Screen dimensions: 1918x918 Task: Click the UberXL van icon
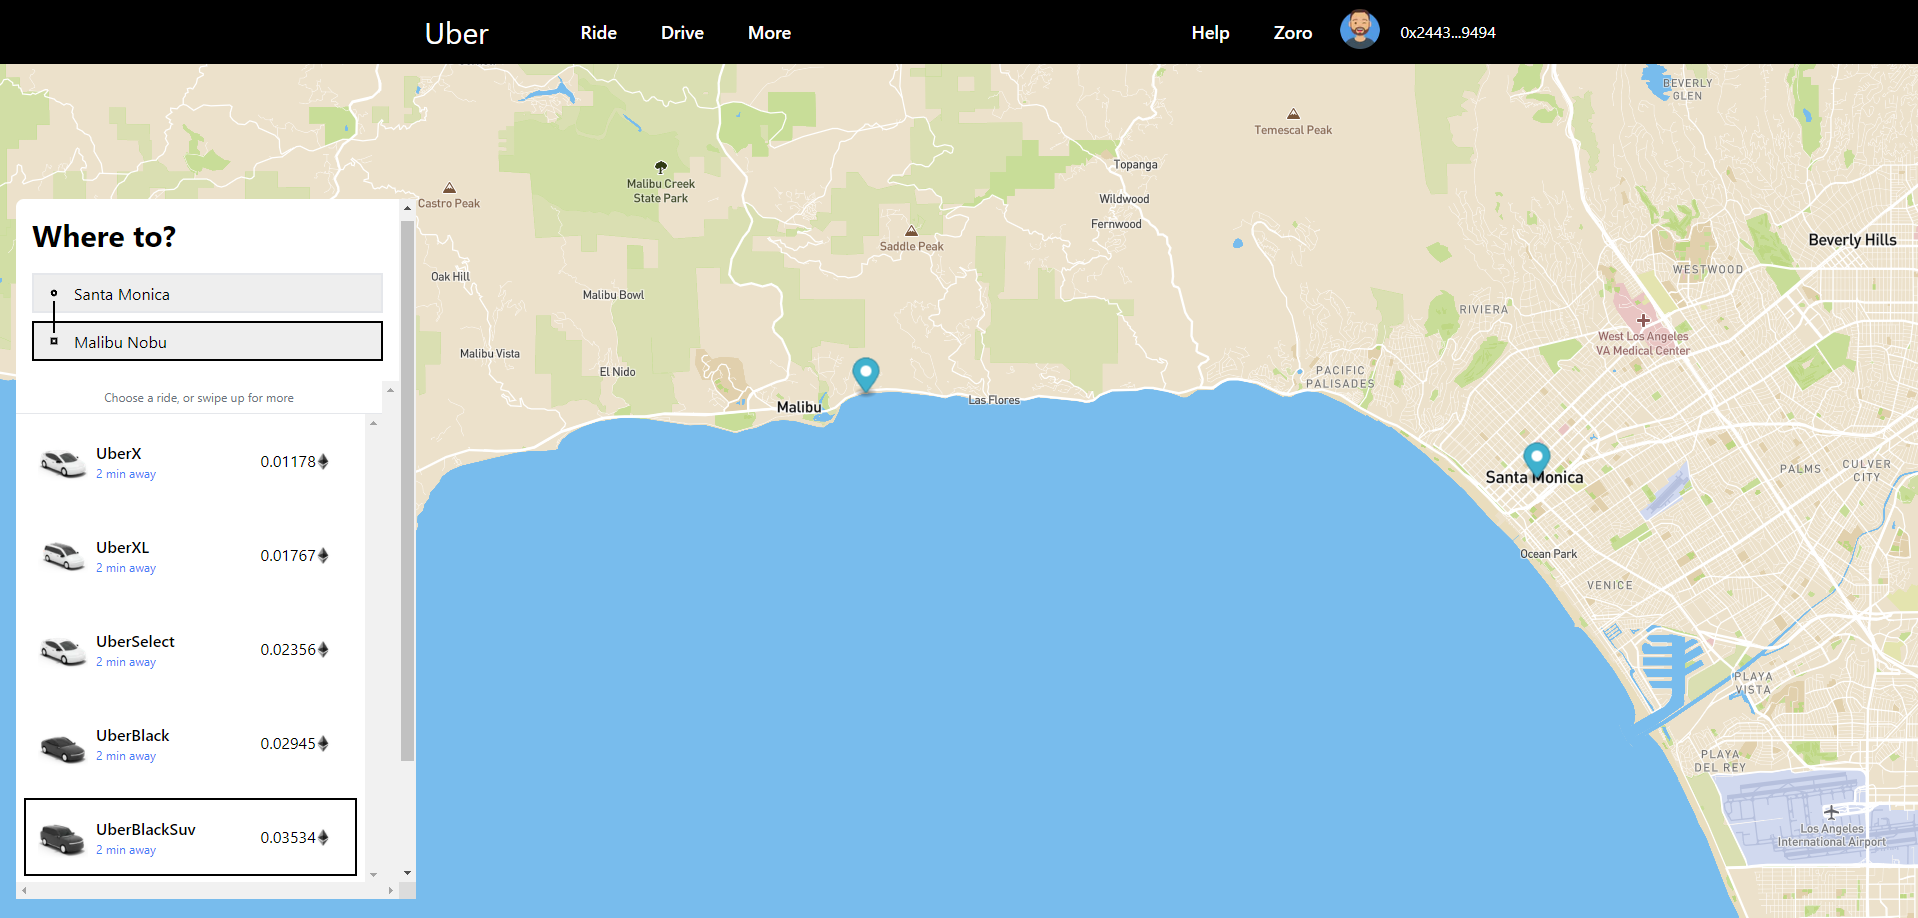coord(63,556)
